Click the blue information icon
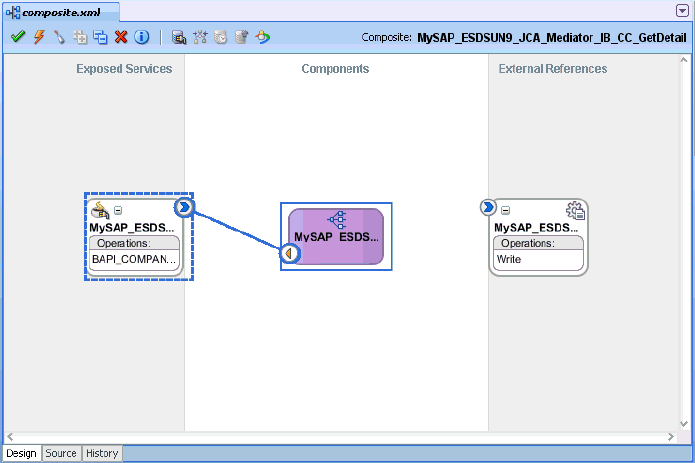This screenshot has width=695, height=463. click(141, 37)
